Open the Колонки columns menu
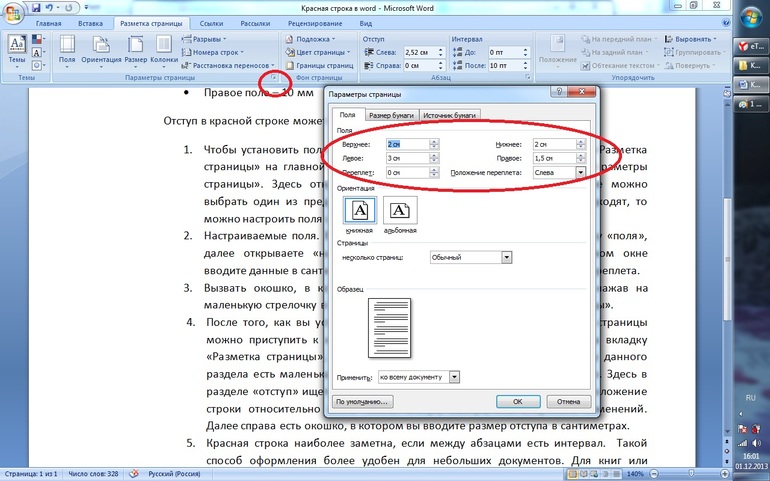Image resolution: width=770 pixels, height=481 pixels. point(164,52)
